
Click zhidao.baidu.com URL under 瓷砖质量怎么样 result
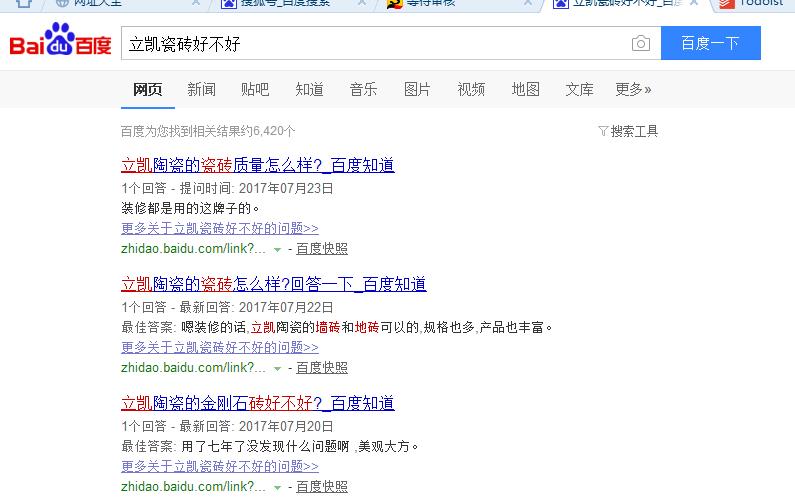(x=193, y=248)
